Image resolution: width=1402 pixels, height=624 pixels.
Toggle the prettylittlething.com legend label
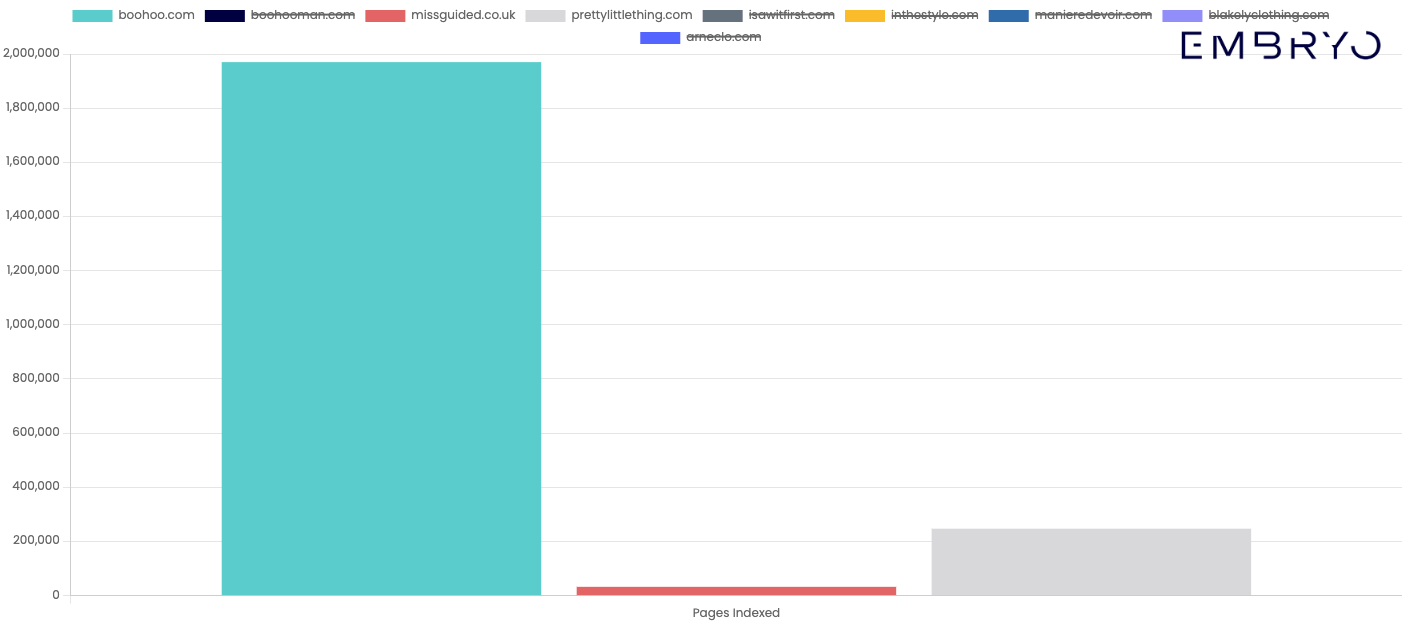(632, 15)
